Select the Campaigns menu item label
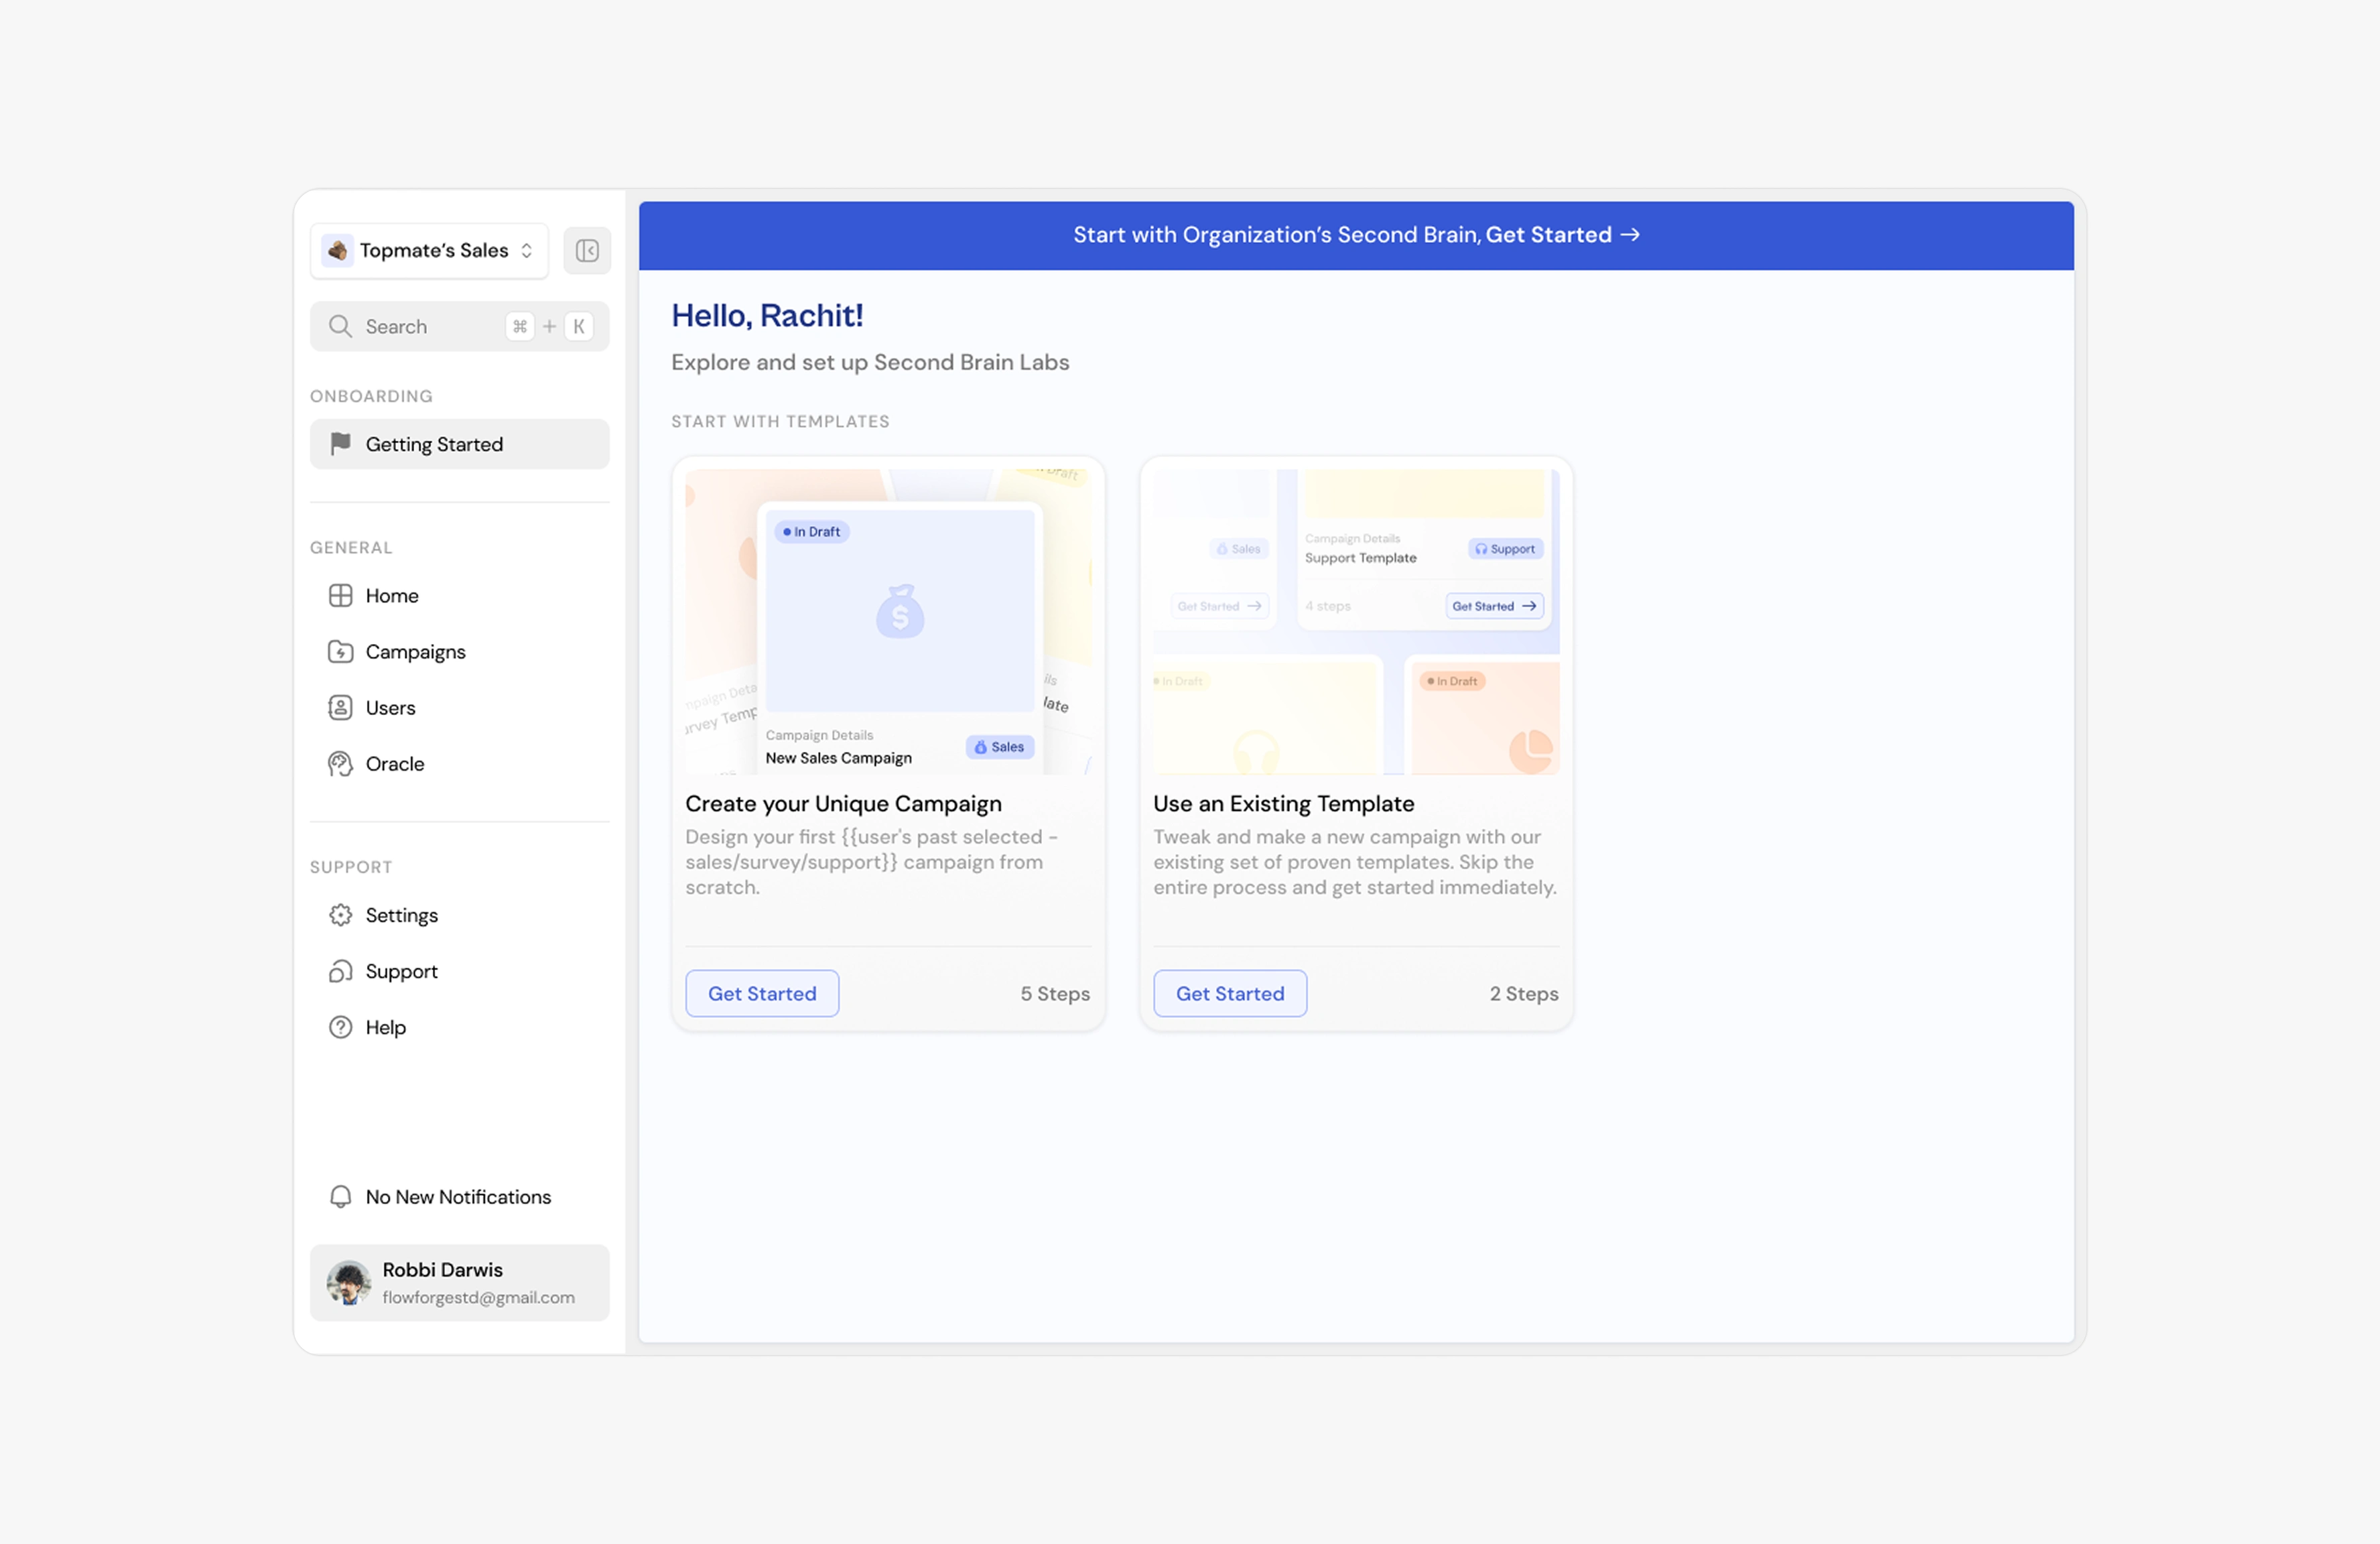This screenshot has height=1544, width=2380. click(x=415, y=651)
